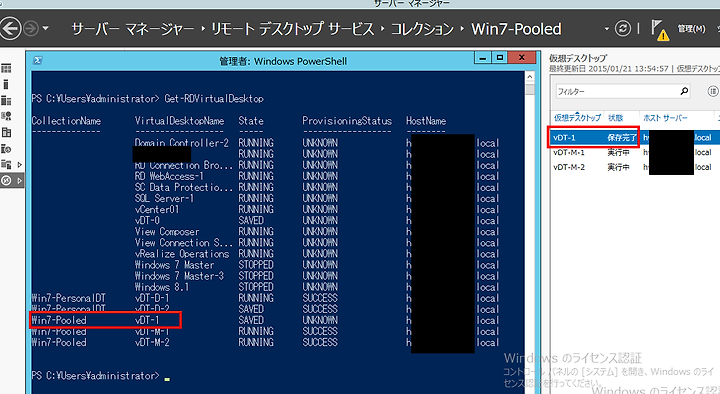Click Windows 7 Master-3 in the PowerShell output
720x394 pixels.
click(x=179, y=276)
